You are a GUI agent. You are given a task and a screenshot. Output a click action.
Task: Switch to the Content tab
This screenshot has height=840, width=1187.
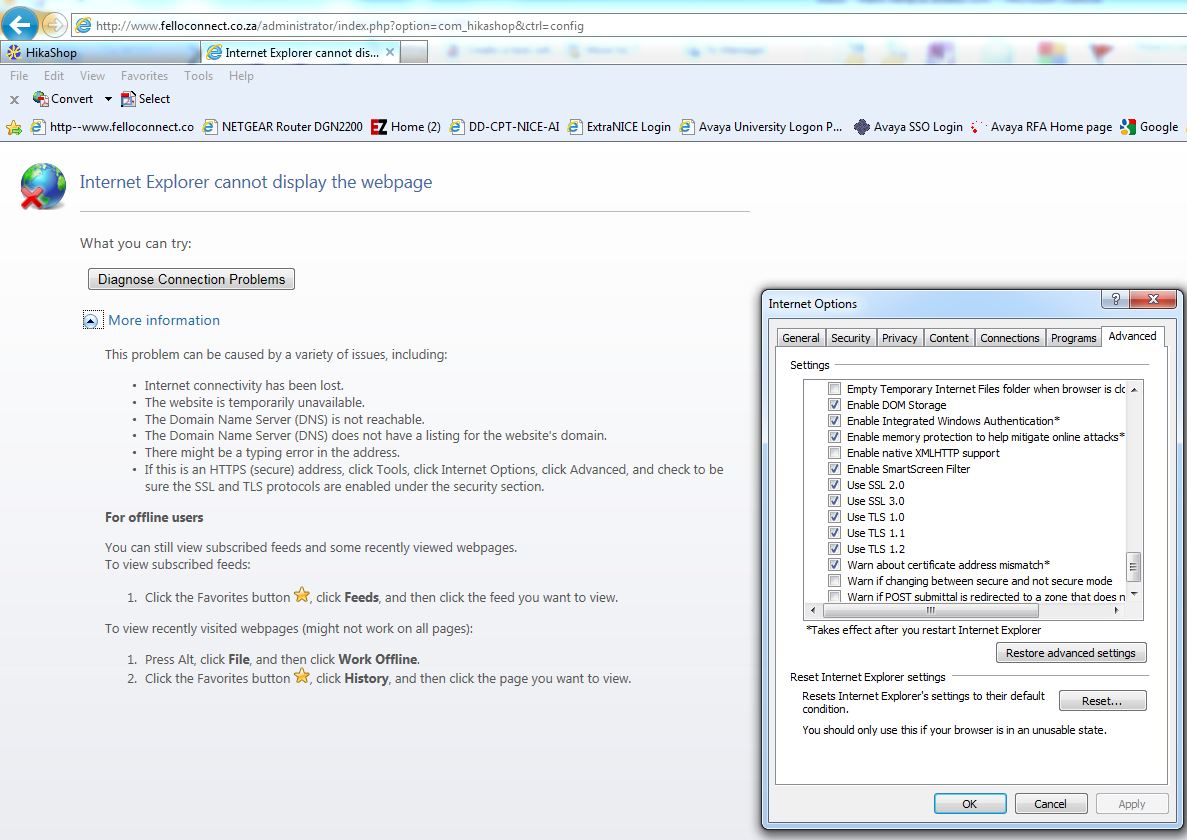point(949,338)
